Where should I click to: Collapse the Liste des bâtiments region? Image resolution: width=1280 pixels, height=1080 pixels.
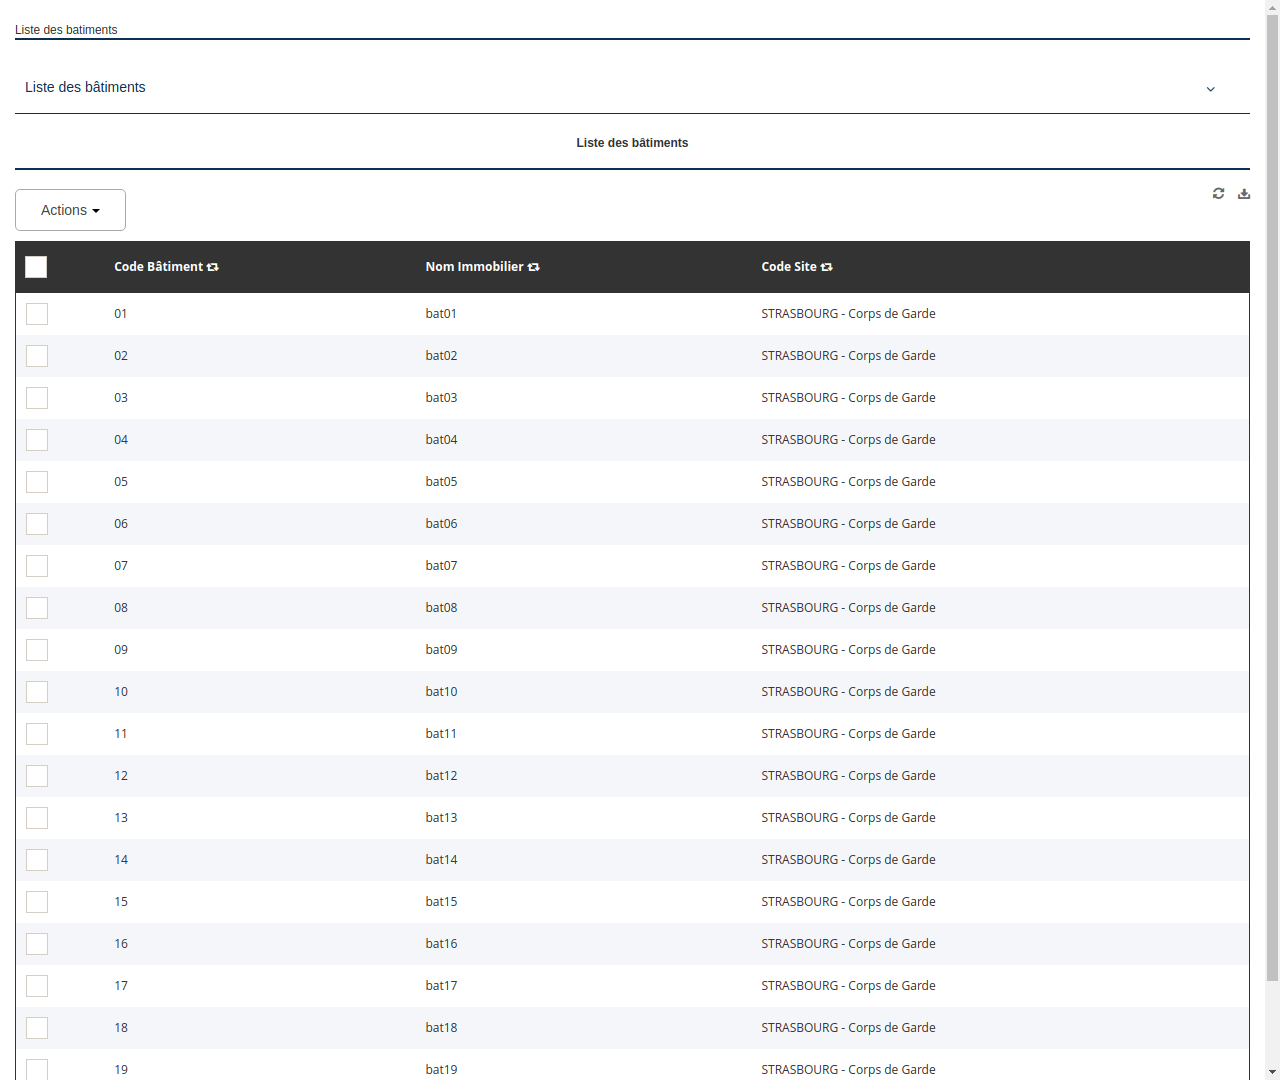pos(1210,89)
